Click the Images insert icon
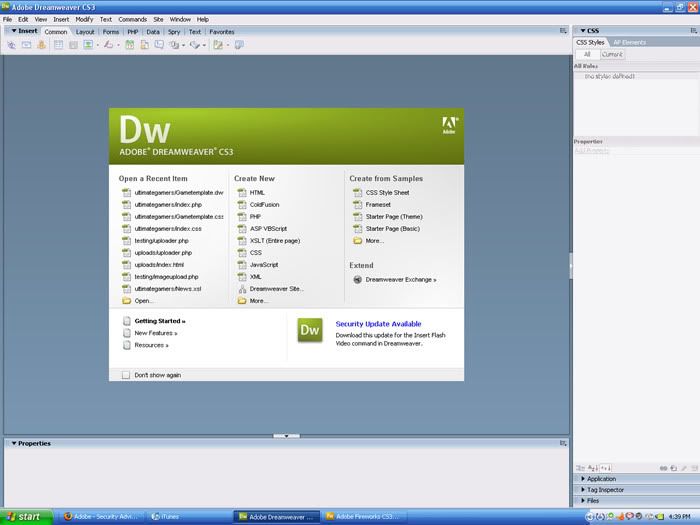Viewport: 700px width, 525px height. [x=88, y=45]
